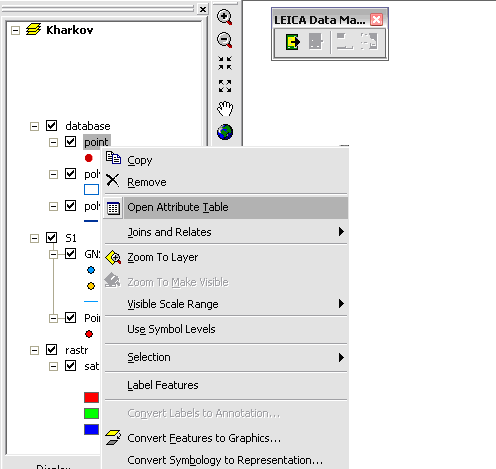Click the attribute table grid icon

[113, 208]
